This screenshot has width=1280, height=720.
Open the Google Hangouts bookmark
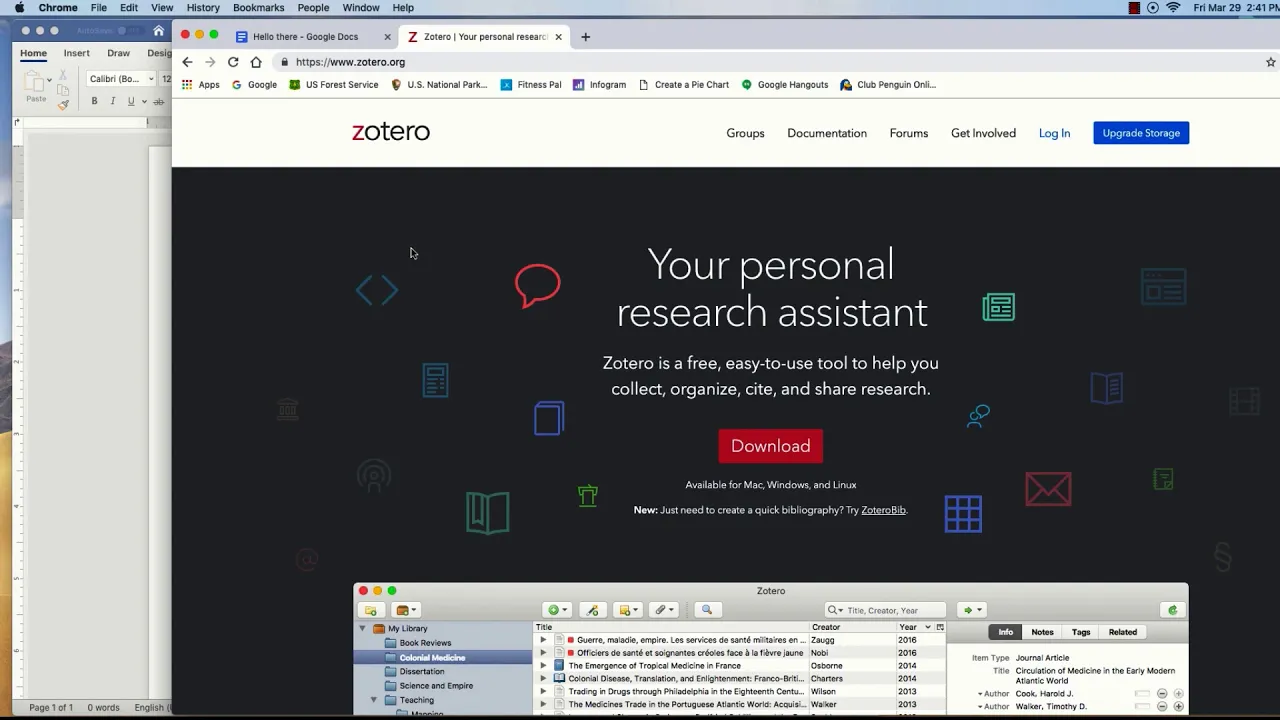point(785,85)
